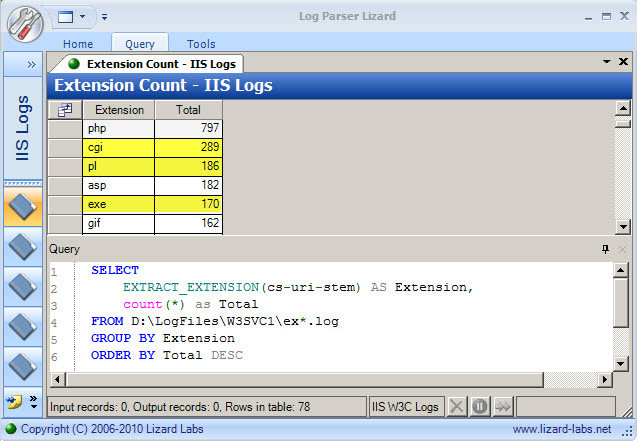This screenshot has width=637, height=441.
Task: Click the 289 total cell
Action: tap(188, 147)
